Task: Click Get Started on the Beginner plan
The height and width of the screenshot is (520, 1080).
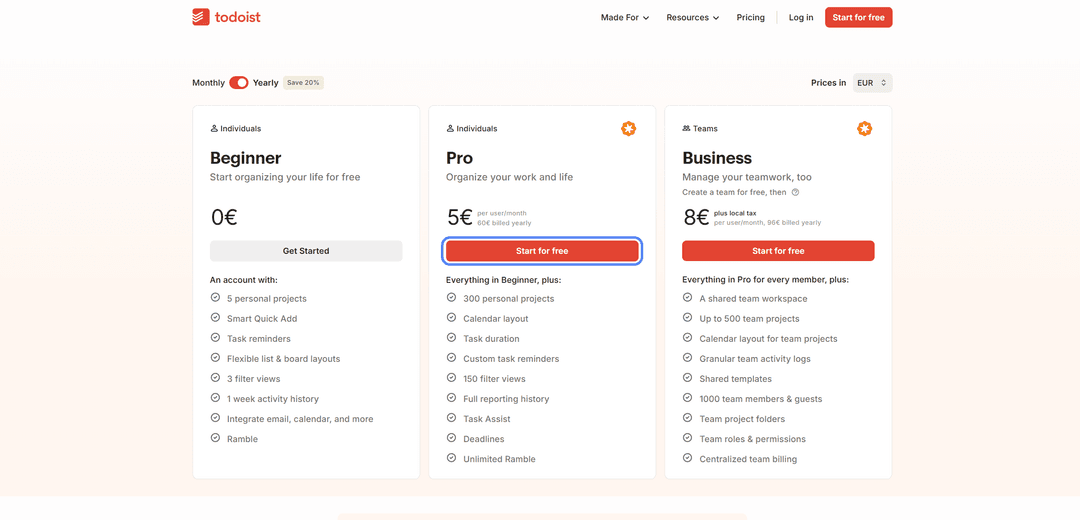Action: (306, 251)
